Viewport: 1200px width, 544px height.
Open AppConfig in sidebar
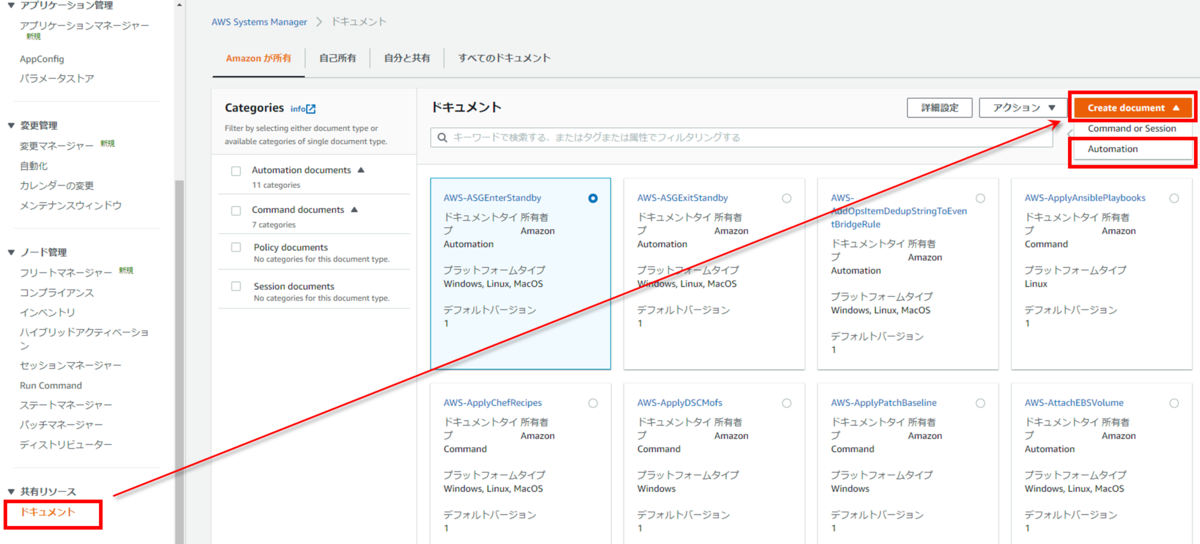[x=42, y=59]
